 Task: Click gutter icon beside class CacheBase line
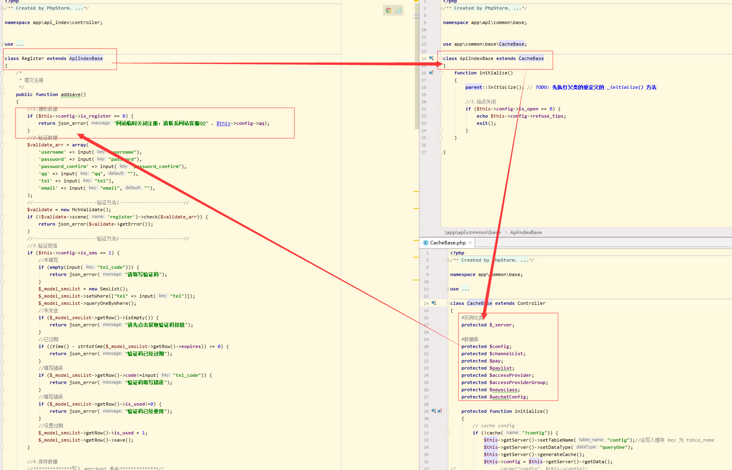tap(434, 303)
